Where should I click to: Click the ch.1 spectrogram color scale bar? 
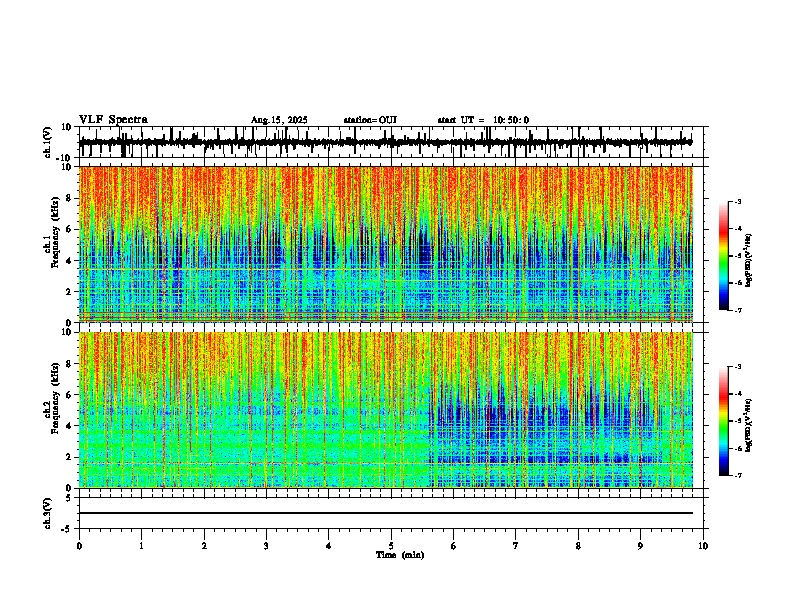point(724,256)
